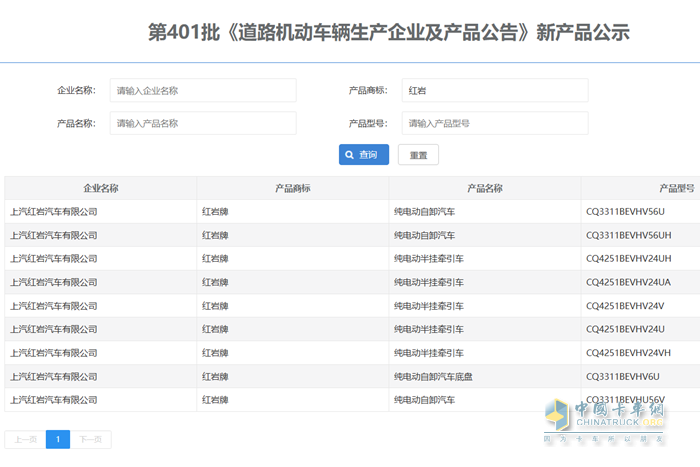Viewport: 700px width, 467px height.
Task: Click the 产品商标 column header
Action: pyautogui.click(x=293, y=188)
